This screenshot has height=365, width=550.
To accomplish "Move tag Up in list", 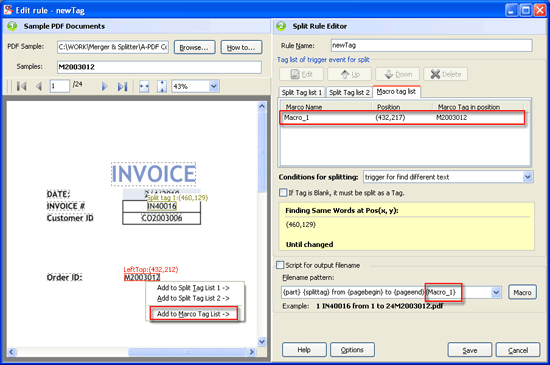I will coord(349,74).
